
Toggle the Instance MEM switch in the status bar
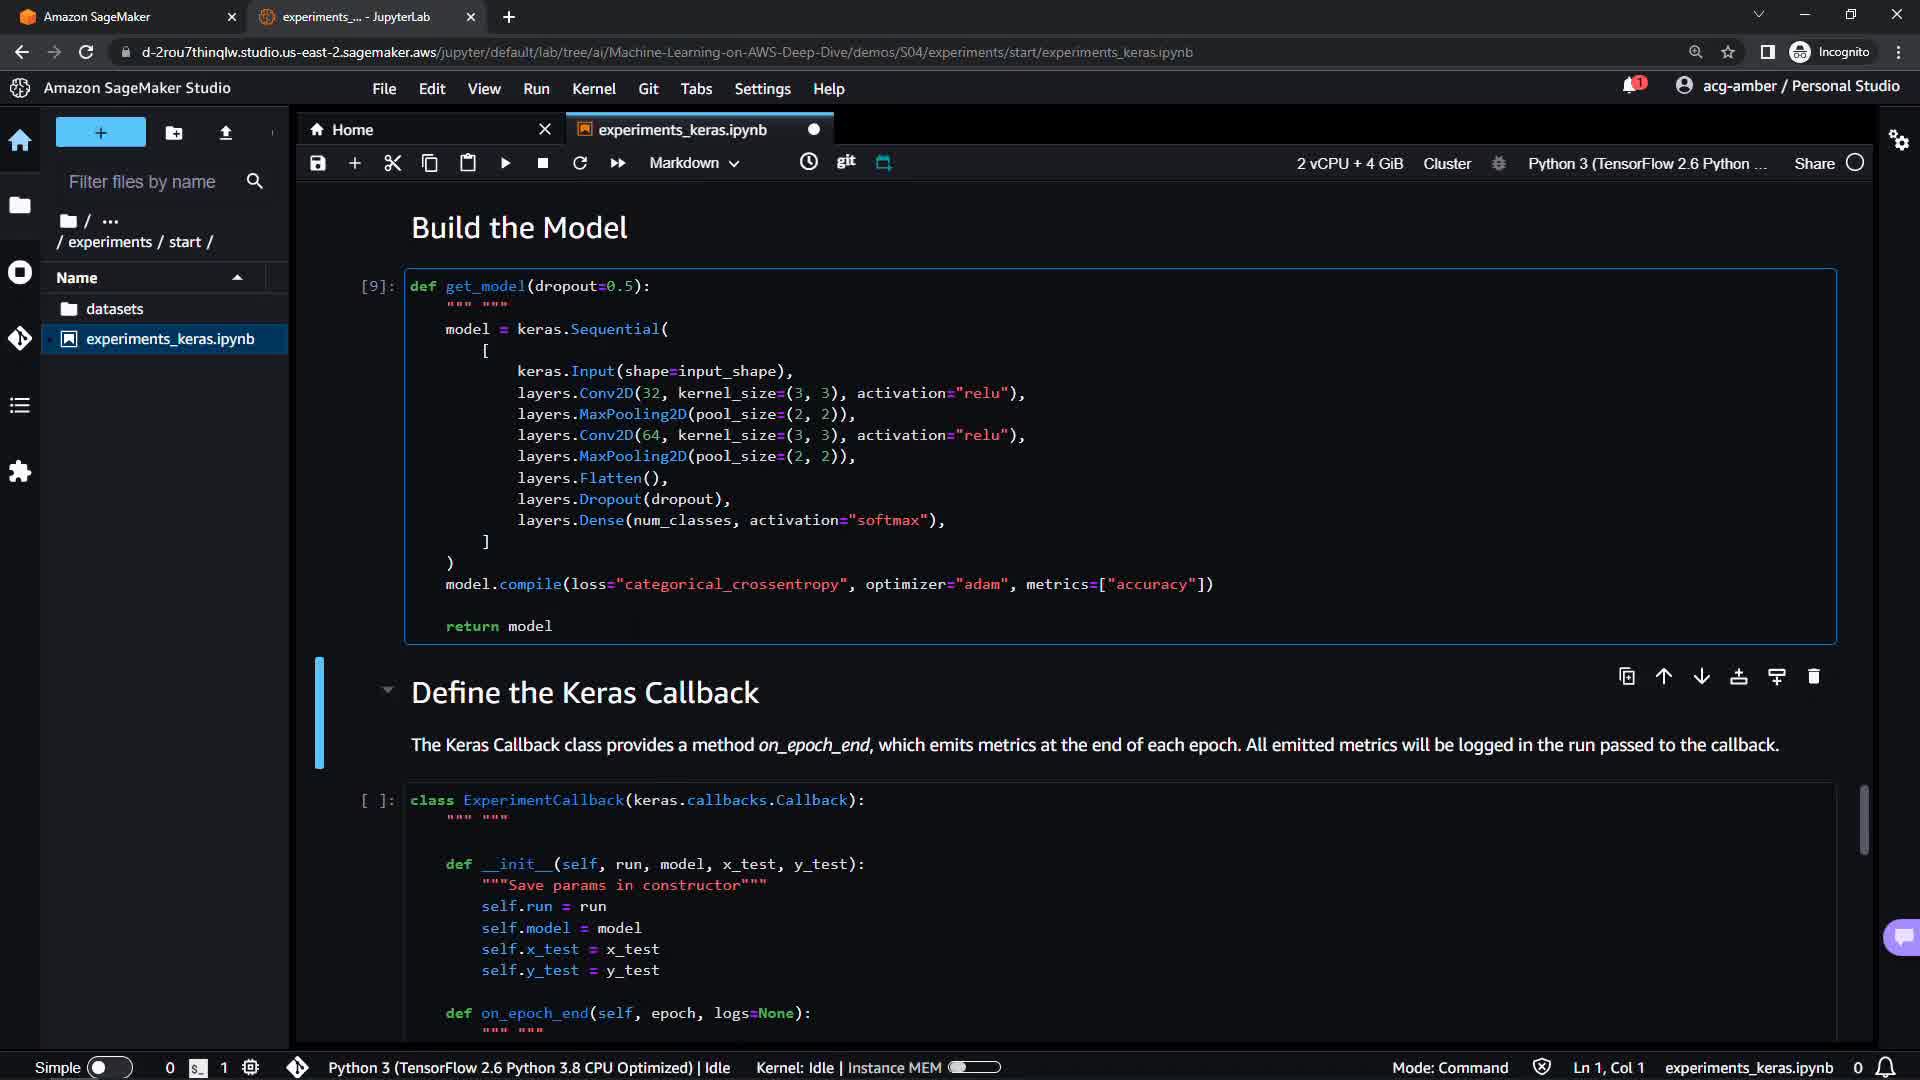point(973,1067)
